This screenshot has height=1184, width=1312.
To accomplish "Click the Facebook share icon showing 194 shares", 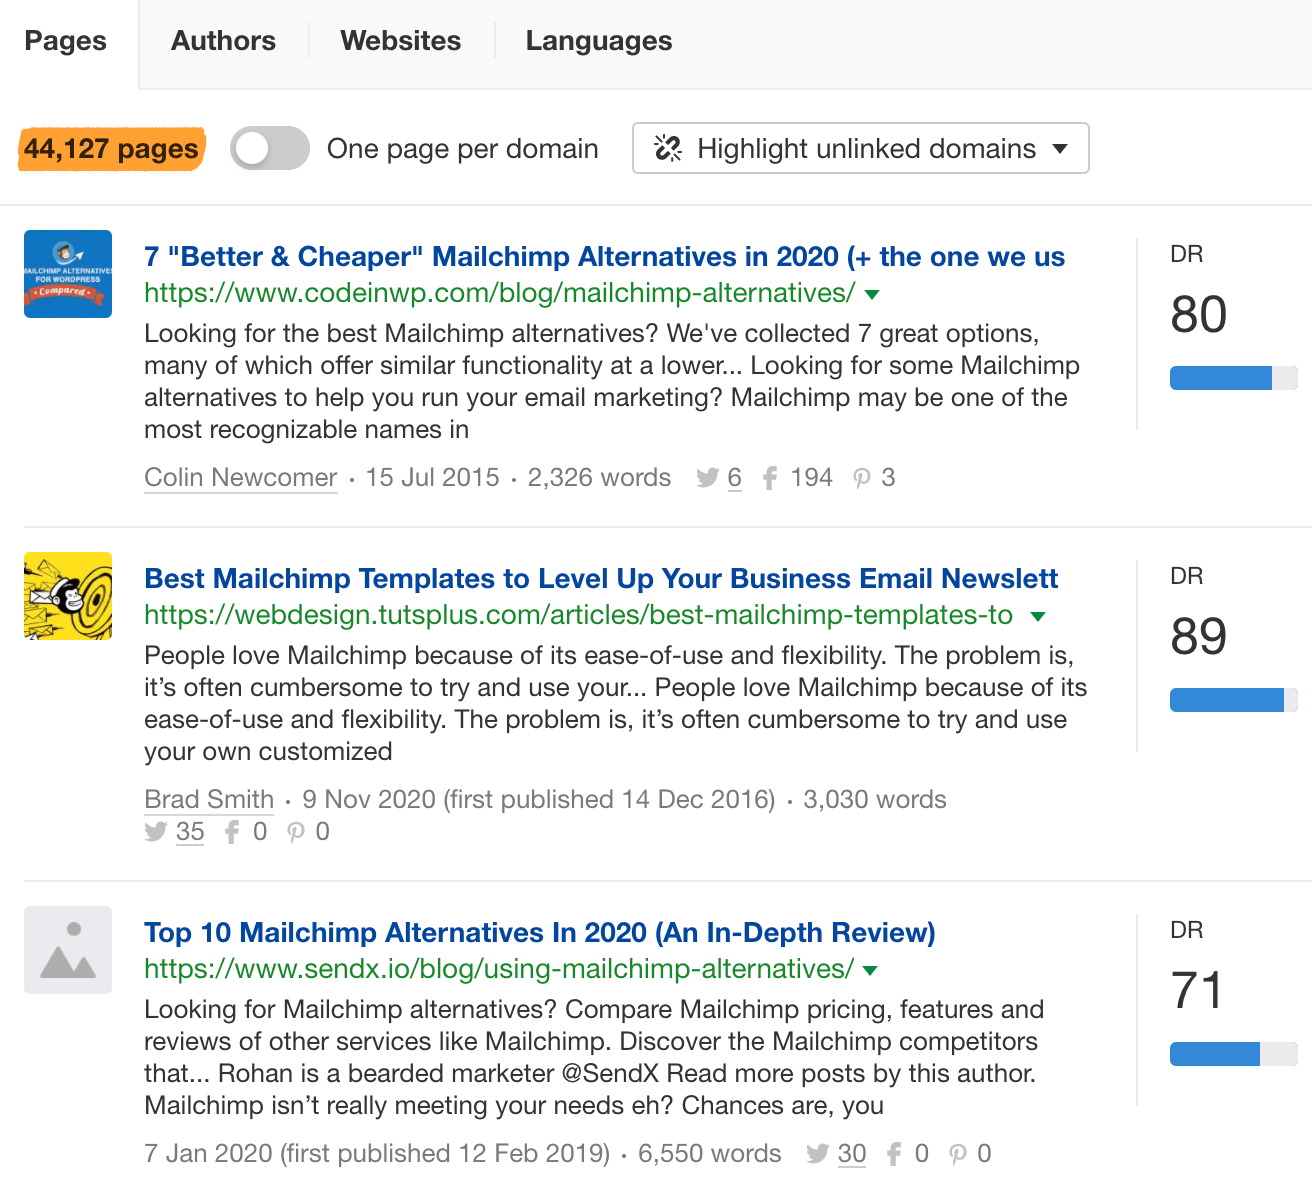I will (768, 478).
